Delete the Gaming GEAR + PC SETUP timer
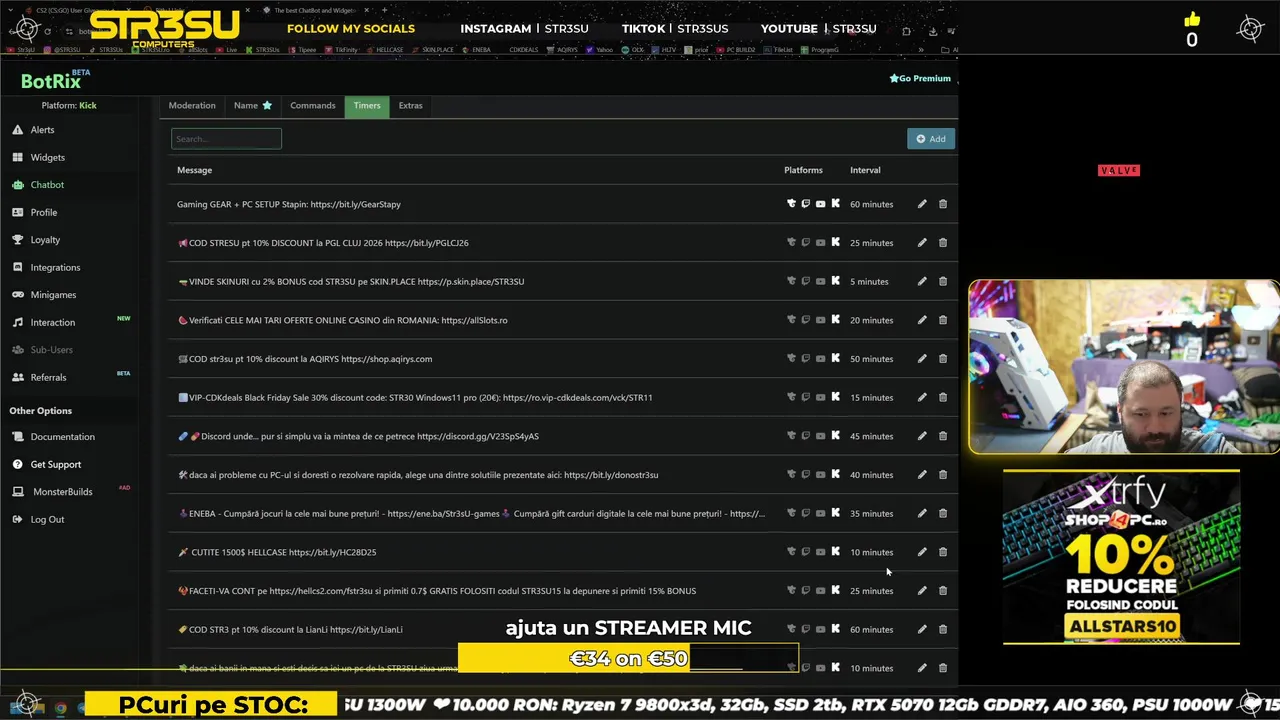The image size is (1280, 720). click(943, 204)
